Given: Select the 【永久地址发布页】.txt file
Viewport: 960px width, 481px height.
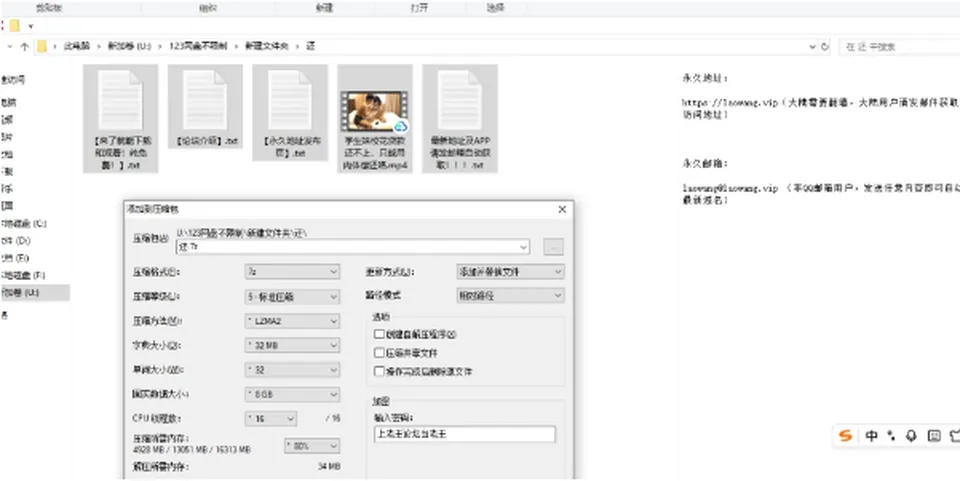Looking at the screenshot, I should click(290, 113).
